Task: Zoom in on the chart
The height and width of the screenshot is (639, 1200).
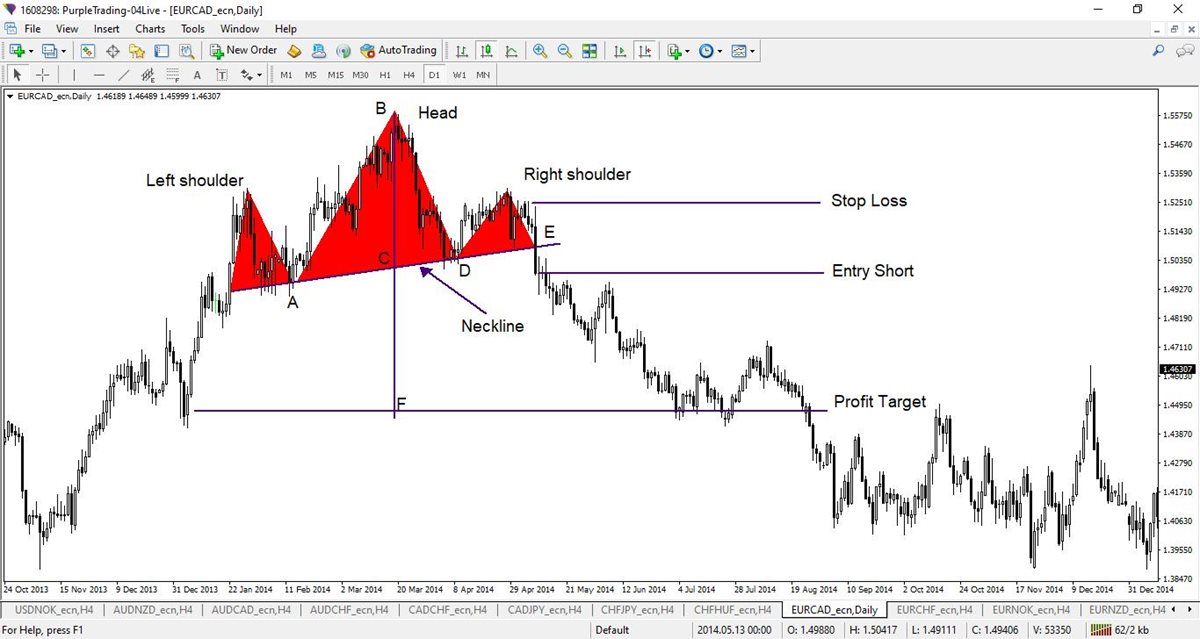Action: point(540,50)
